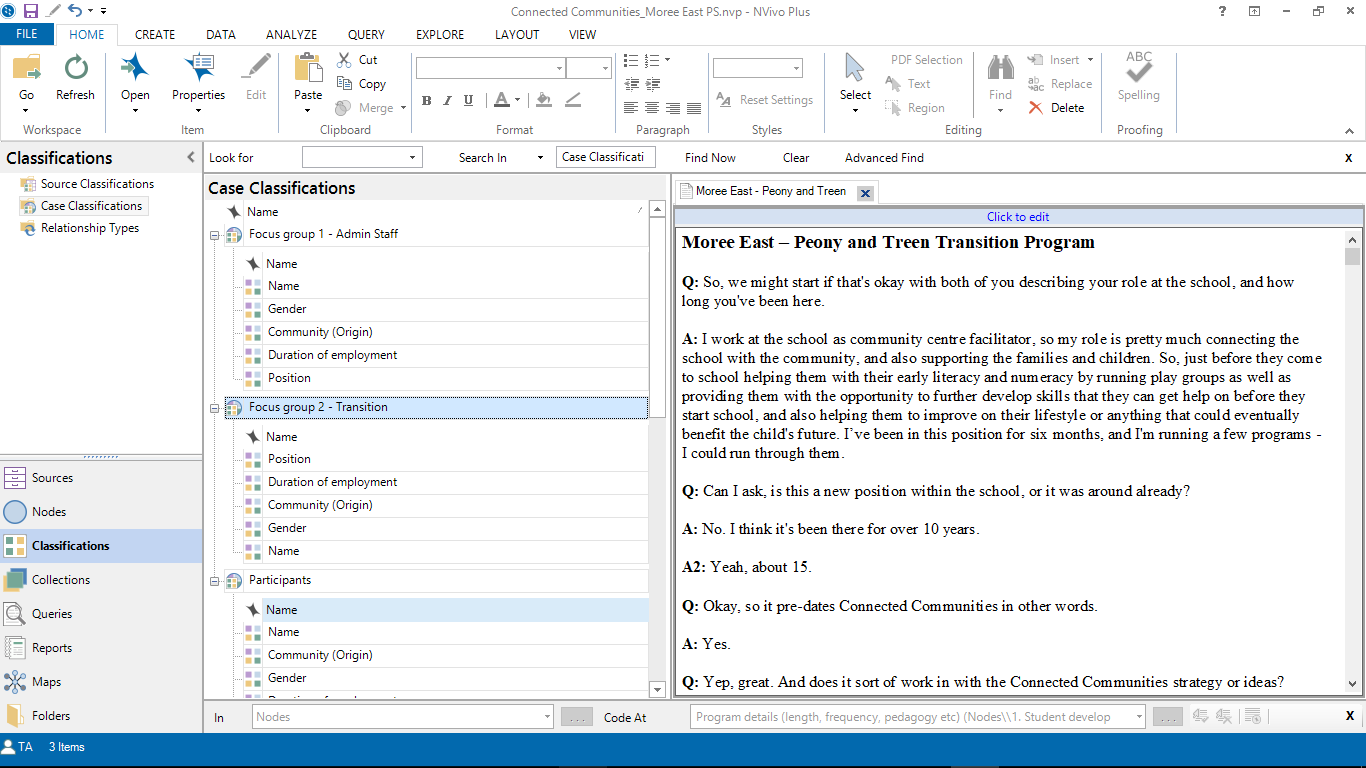Click the fill color paint bucket
1366x768 pixels.
[543, 100]
